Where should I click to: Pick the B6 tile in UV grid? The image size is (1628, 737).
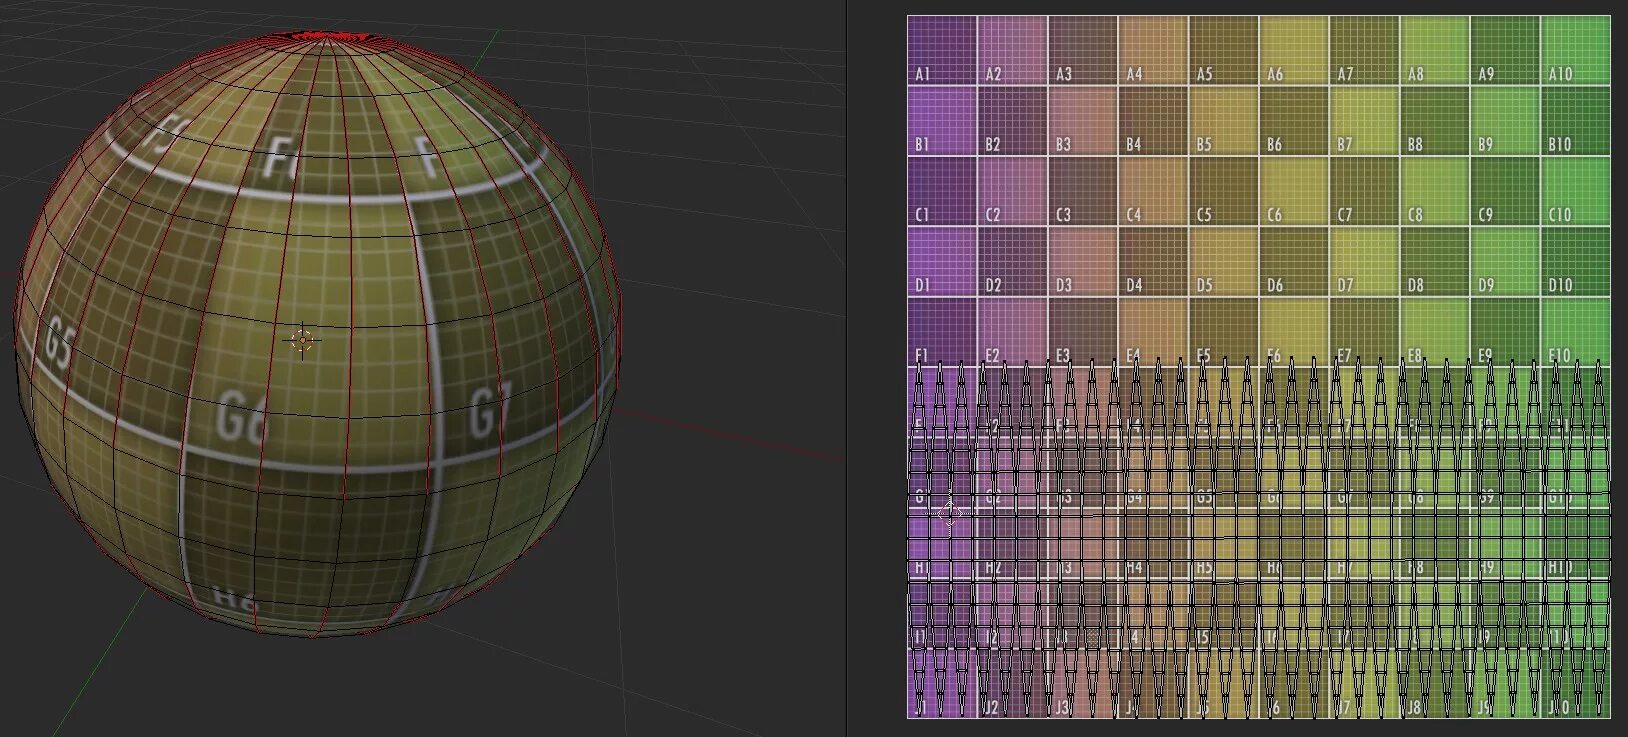[1294, 120]
